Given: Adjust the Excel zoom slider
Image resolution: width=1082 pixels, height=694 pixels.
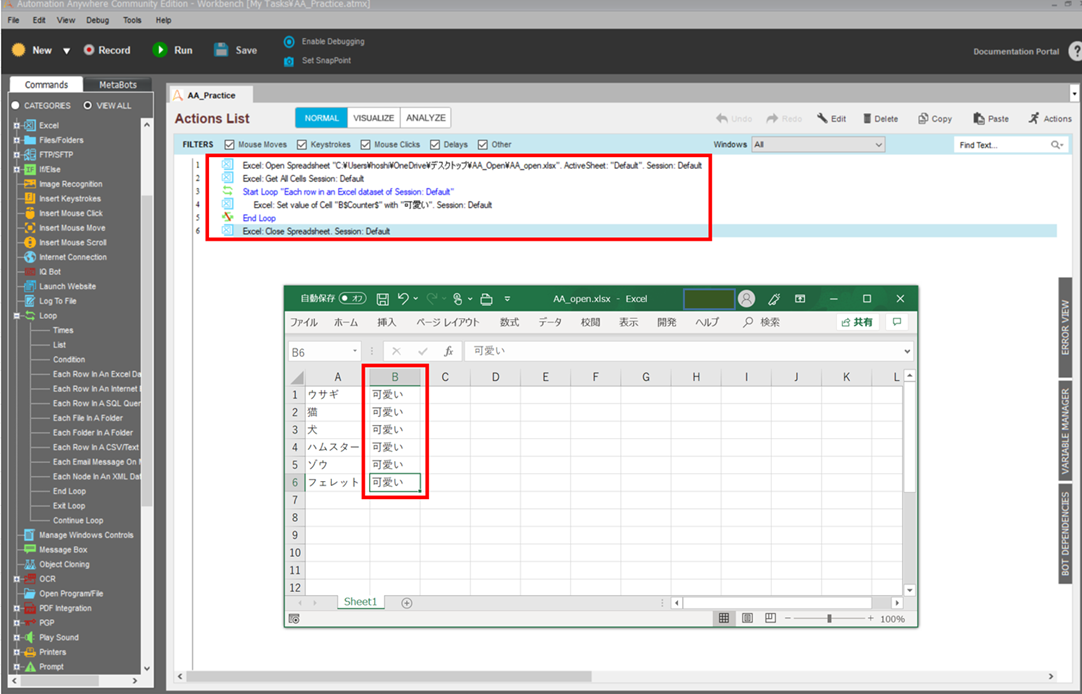Looking at the screenshot, I should (x=829, y=619).
